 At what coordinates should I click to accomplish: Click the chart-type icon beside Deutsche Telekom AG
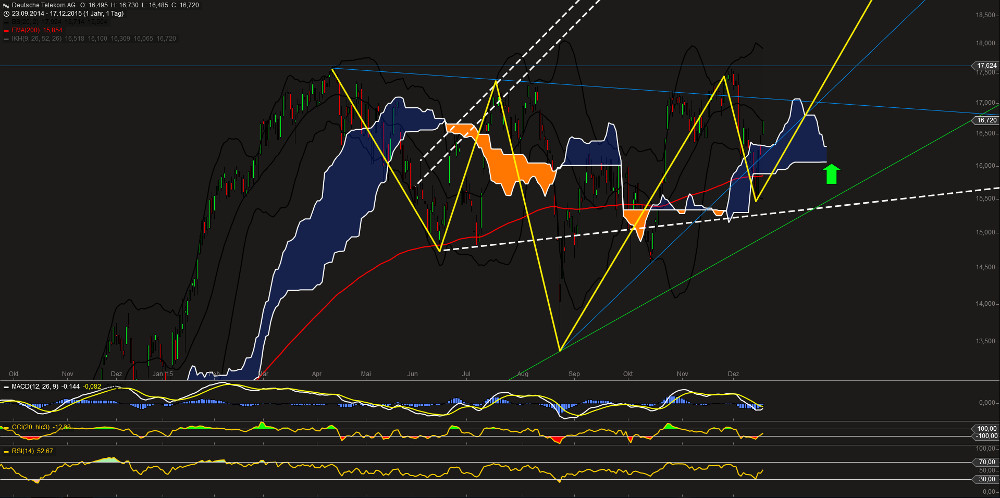(x=6, y=6)
